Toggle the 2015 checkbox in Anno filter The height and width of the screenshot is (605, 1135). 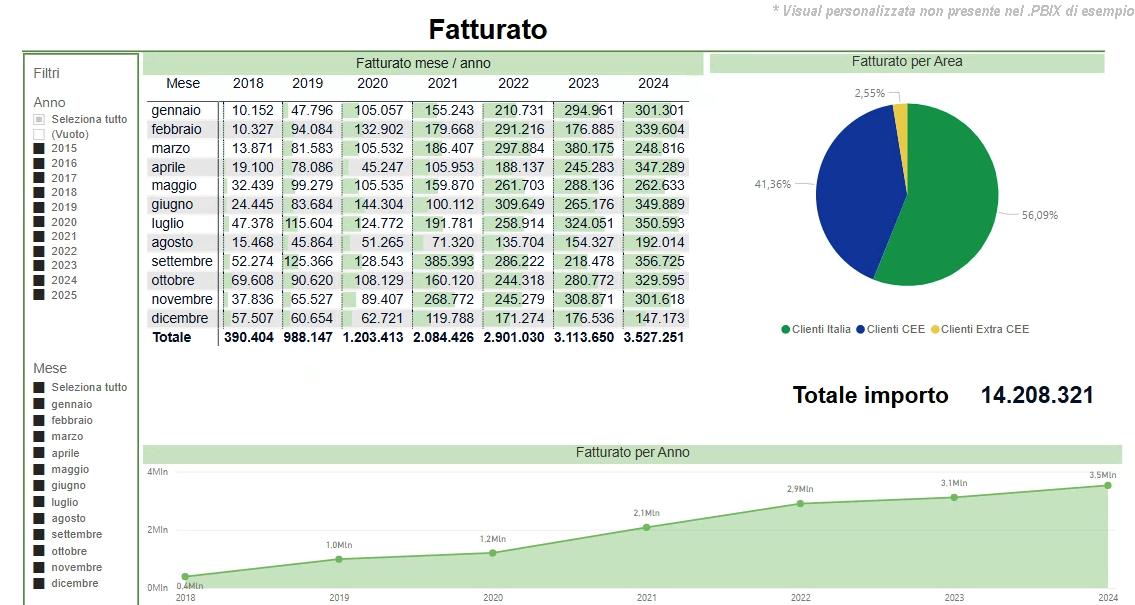click(39, 148)
